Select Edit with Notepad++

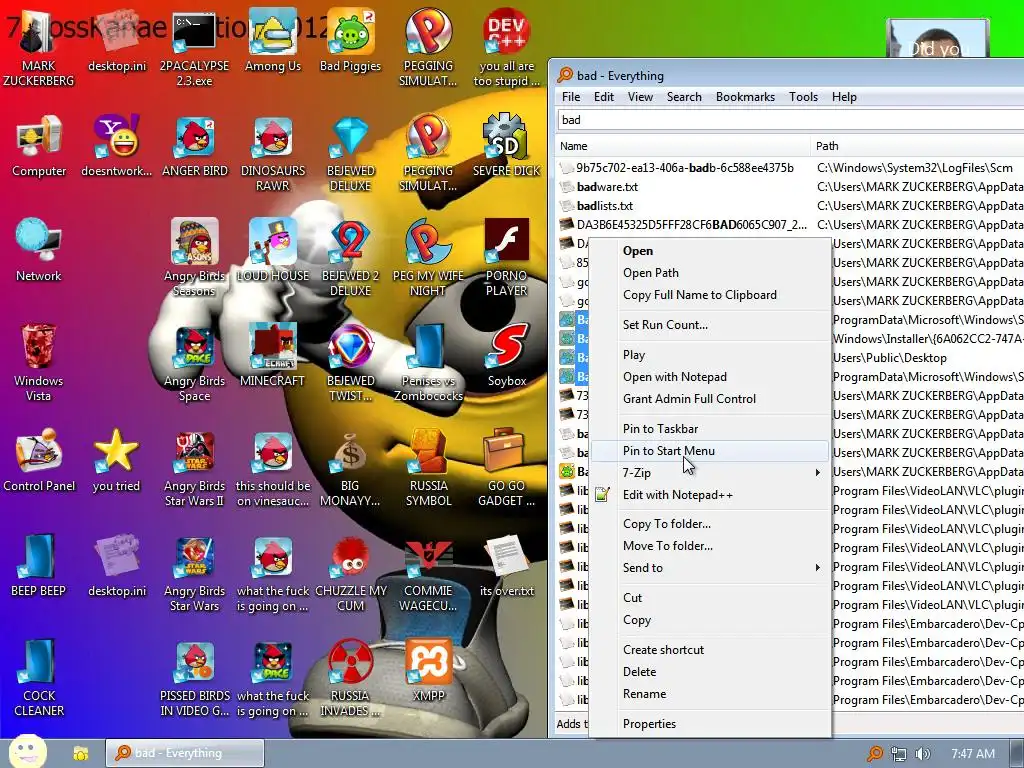click(710, 494)
